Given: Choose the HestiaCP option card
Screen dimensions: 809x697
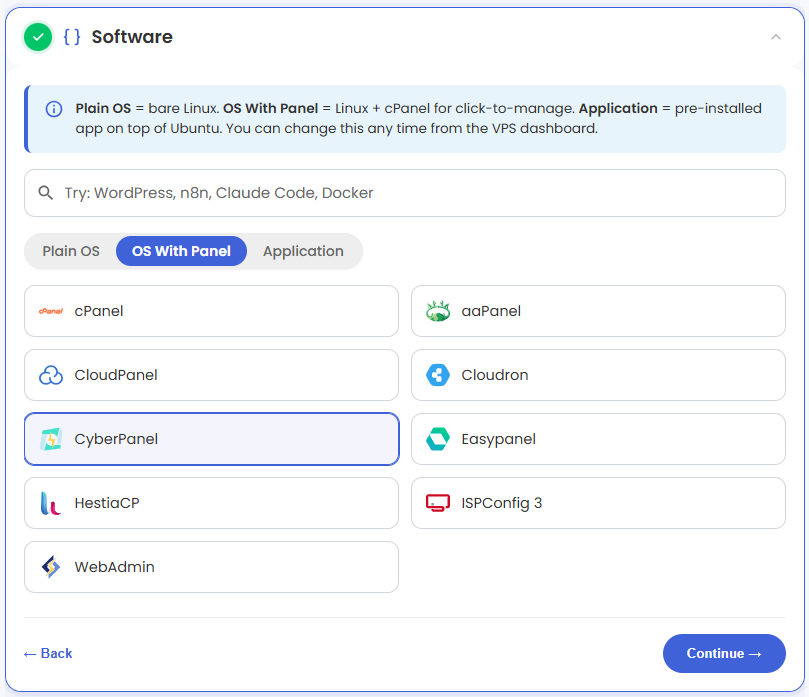Looking at the screenshot, I should tap(212, 503).
